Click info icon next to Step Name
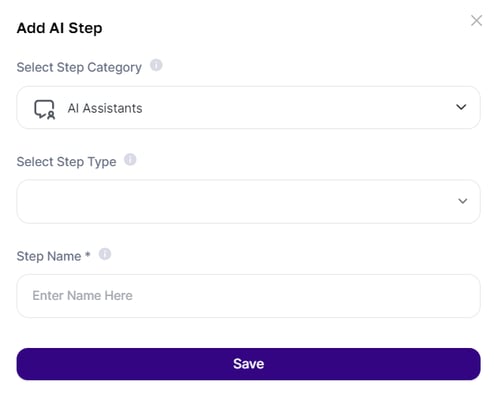This screenshot has width=494, height=396. [x=105, y=254]
